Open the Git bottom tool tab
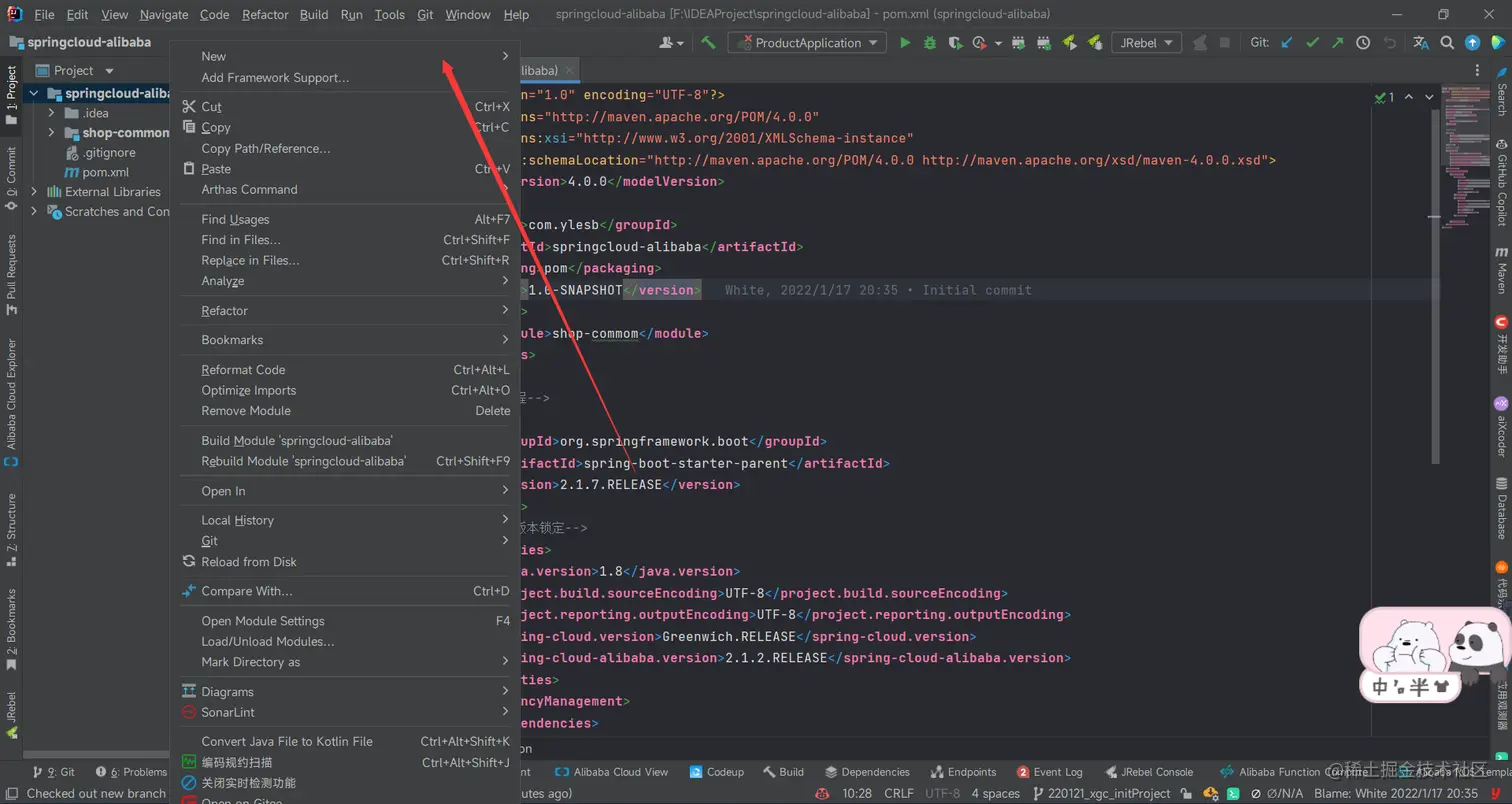 coord(54,772)
